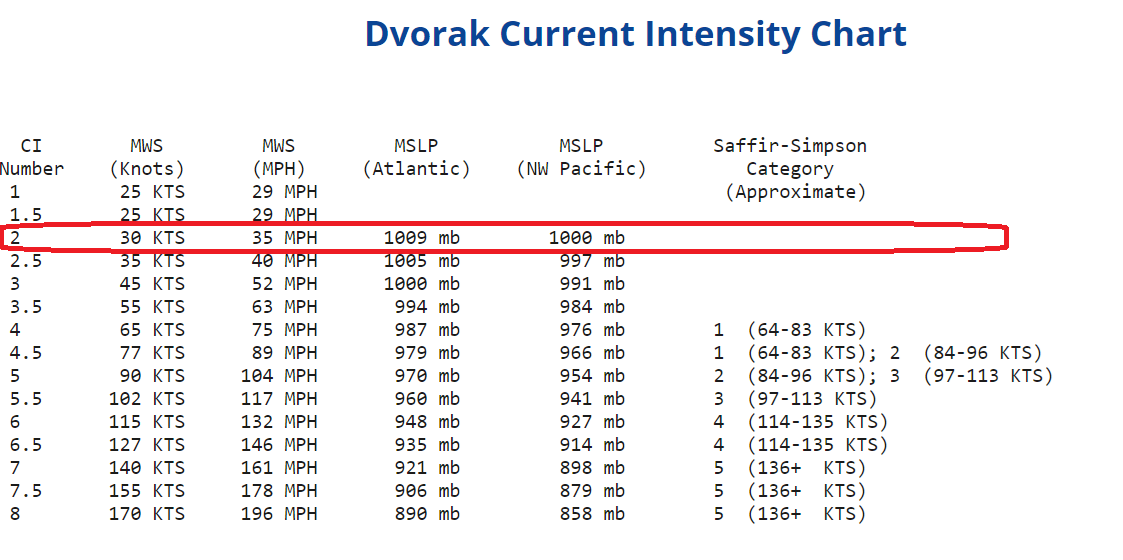Viewport: 1123px width, 560px height.
Task: Click the Saffir-Simpson Category header
Action: (790, 169)
